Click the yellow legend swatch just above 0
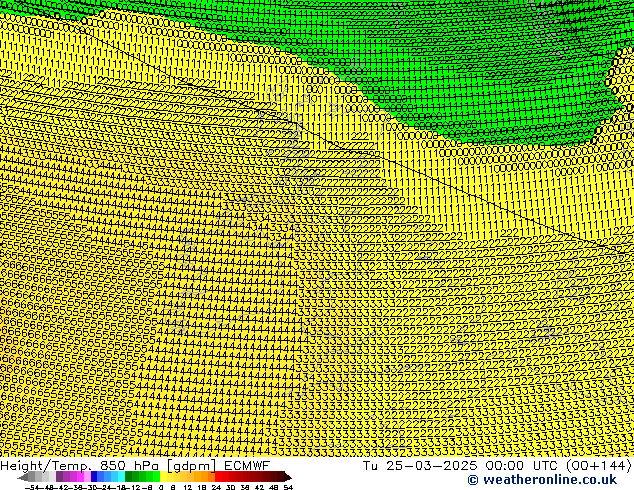Image resolution: width=634 pixels, height=490 pixels. [163, 477]
